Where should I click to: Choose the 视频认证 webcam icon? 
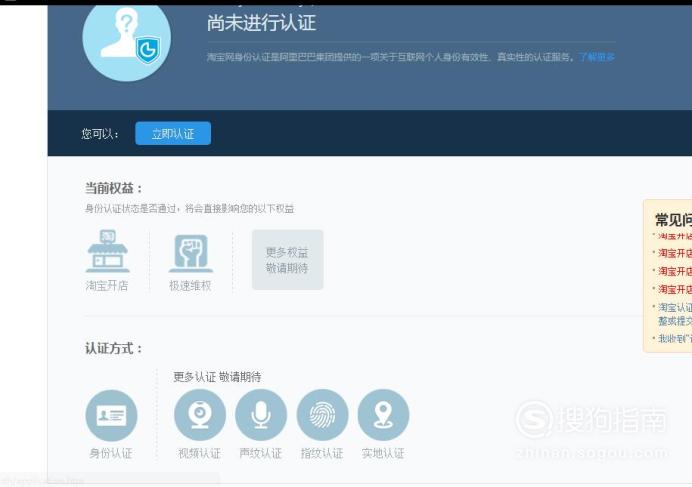(200, 415)
